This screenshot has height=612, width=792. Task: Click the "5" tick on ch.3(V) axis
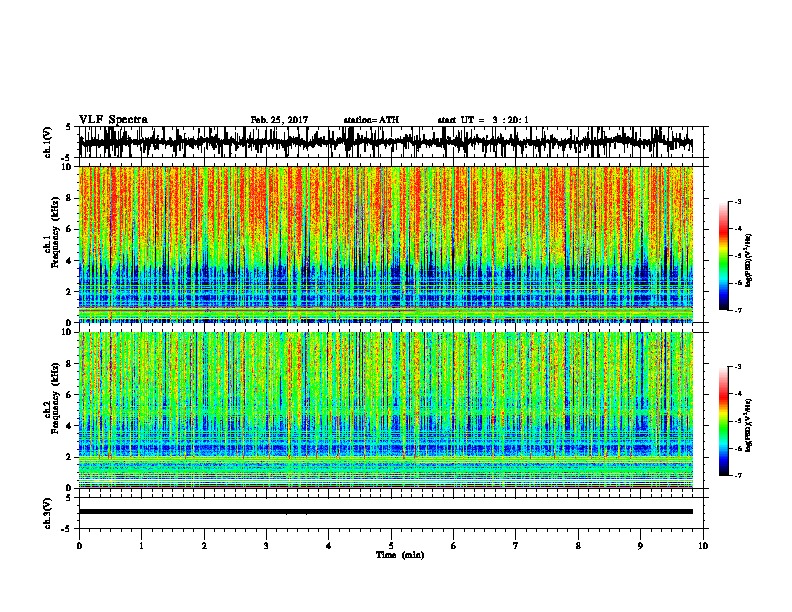tap(68, 498)
